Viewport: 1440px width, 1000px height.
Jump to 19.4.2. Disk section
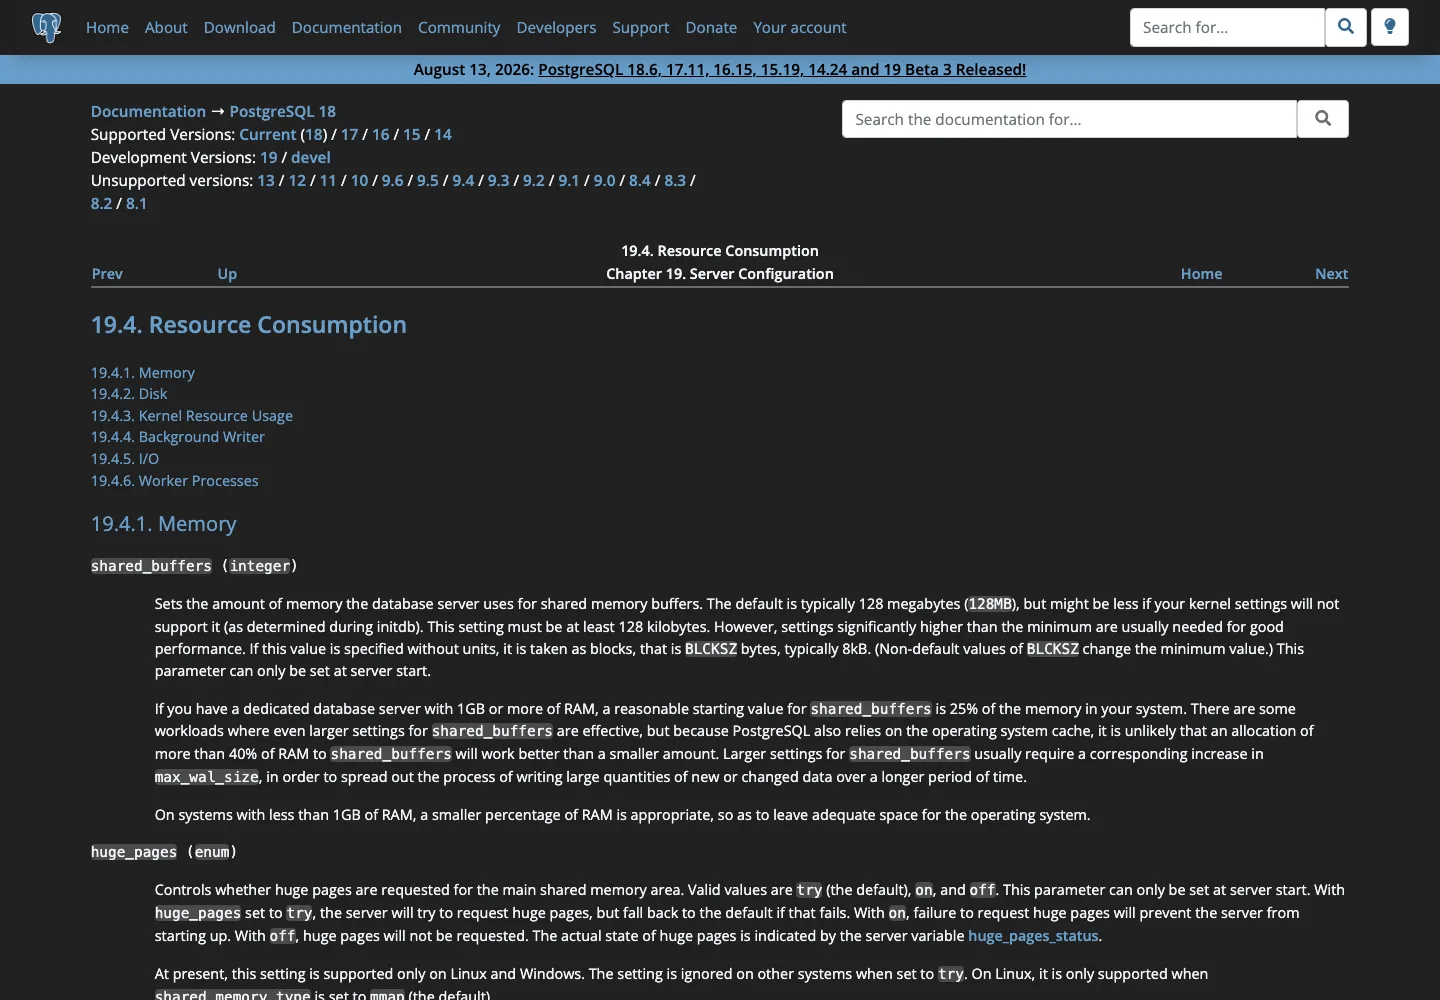point(129,394)
